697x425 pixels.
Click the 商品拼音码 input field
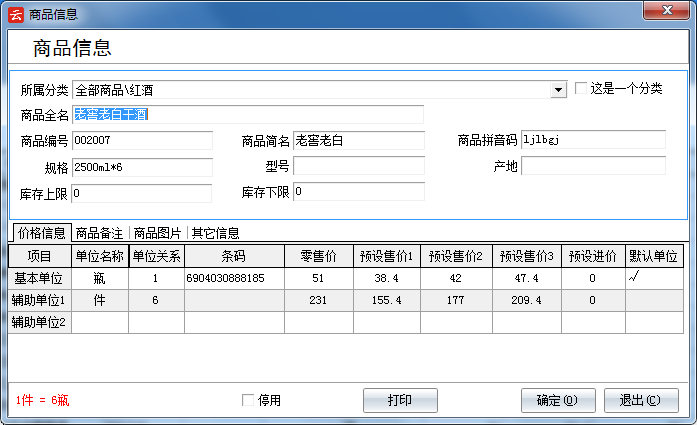coord(592,140)
